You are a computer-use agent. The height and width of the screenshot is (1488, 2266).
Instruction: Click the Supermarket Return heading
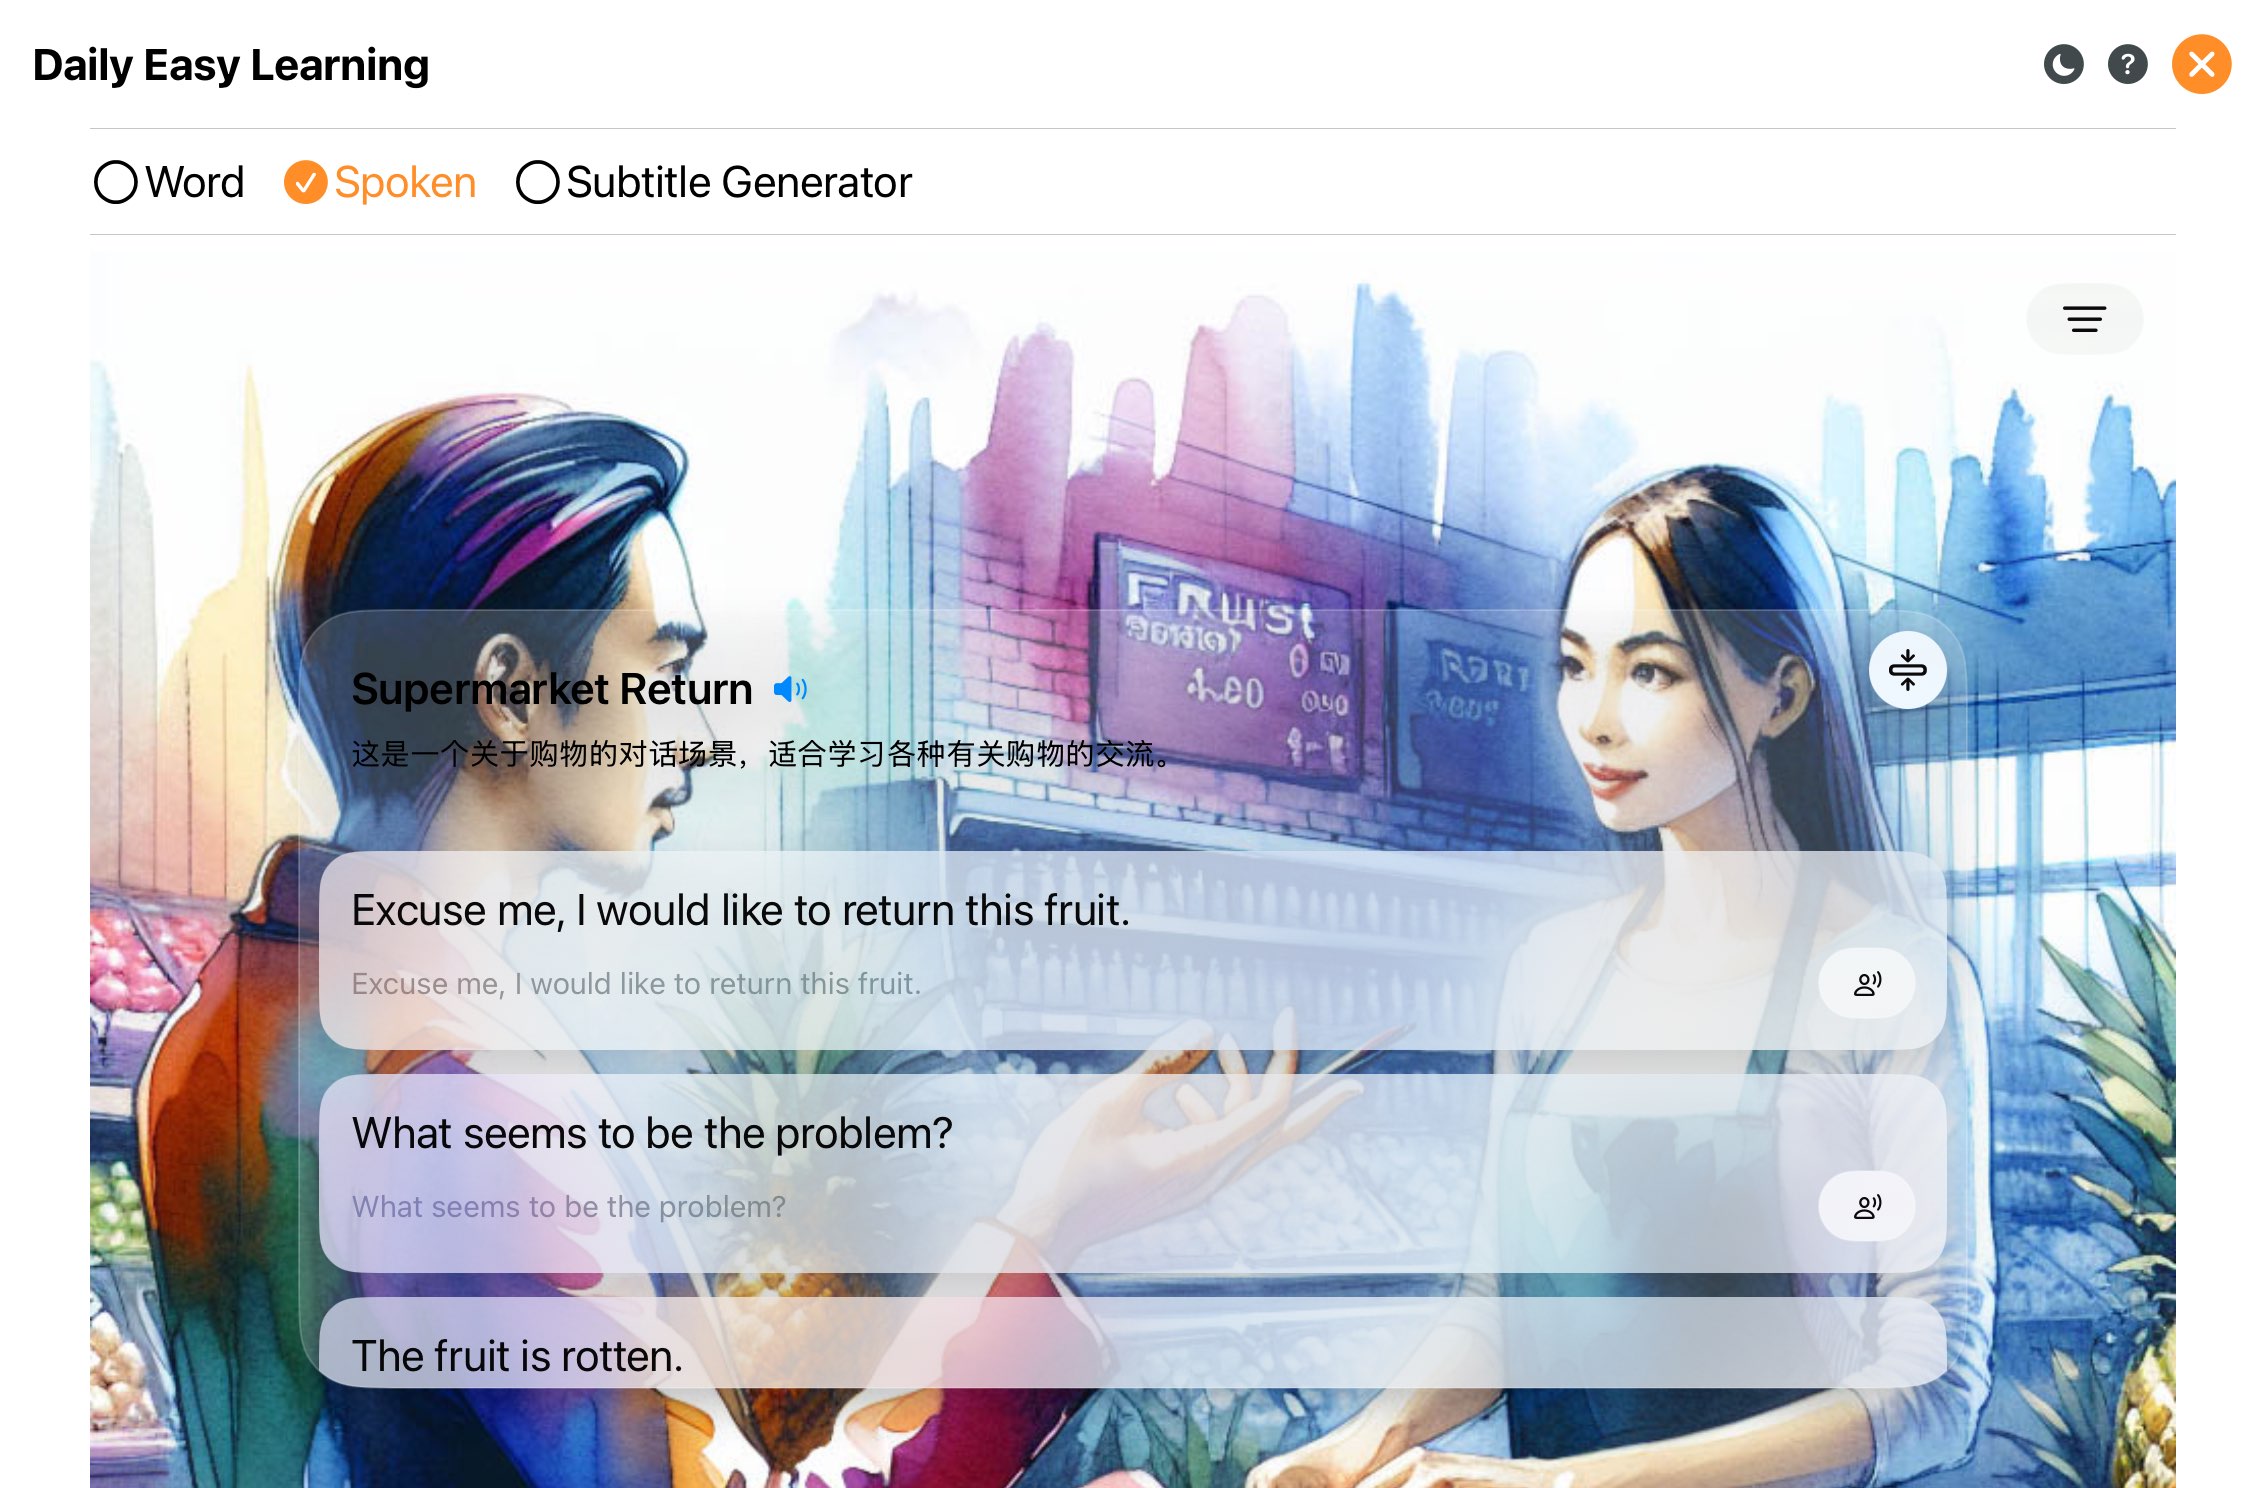coord(552,689)
